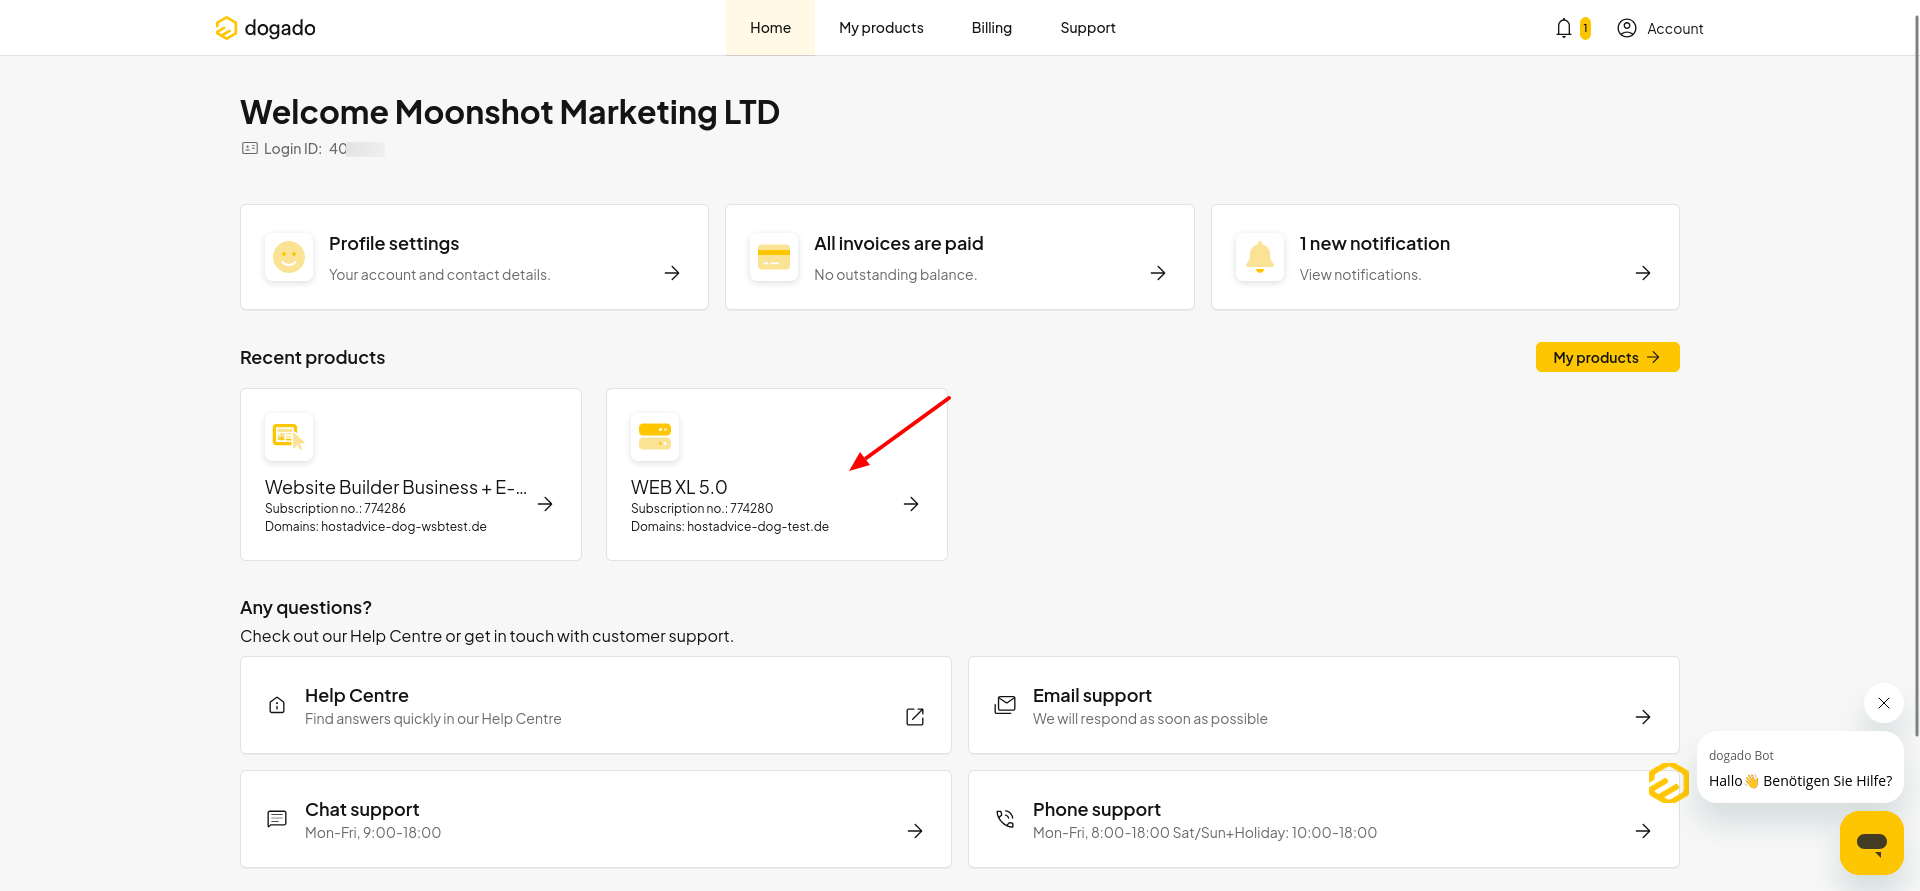This screenshot has width=1920, height=891.
Task: Click 'View notifications.' text
Action: click(x=1360, y=275)
